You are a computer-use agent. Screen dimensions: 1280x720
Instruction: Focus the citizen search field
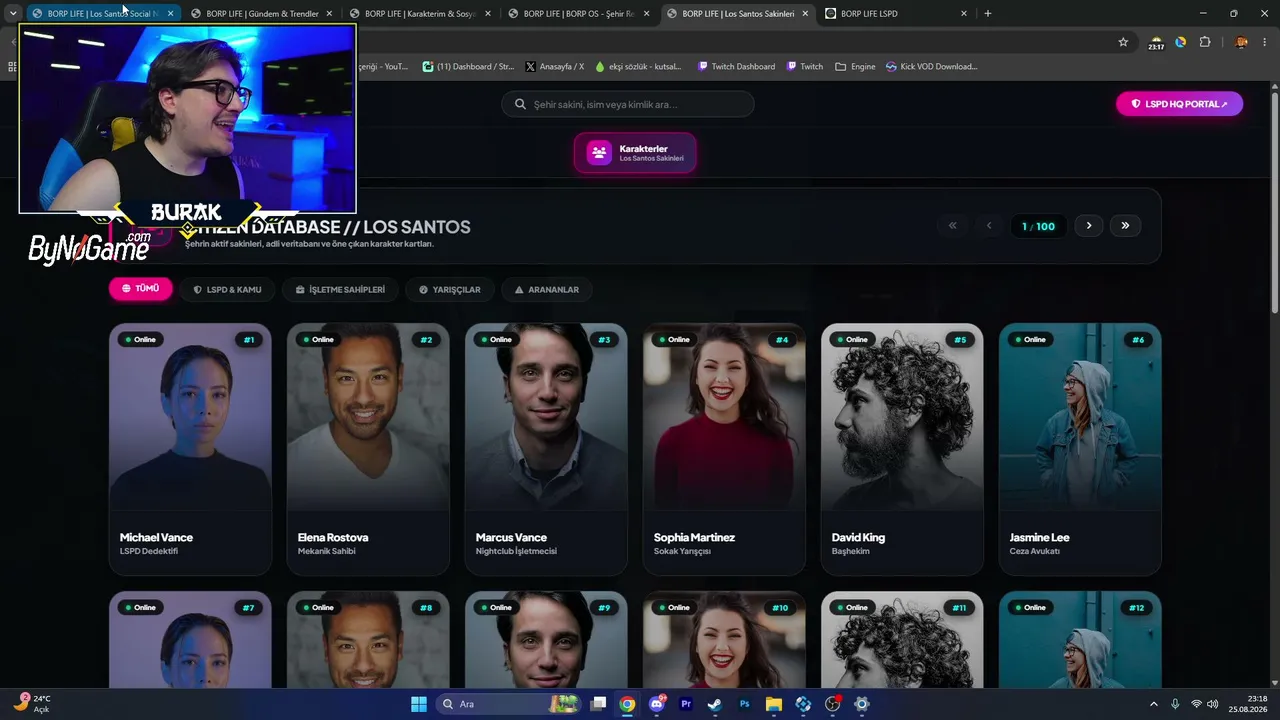628,104
